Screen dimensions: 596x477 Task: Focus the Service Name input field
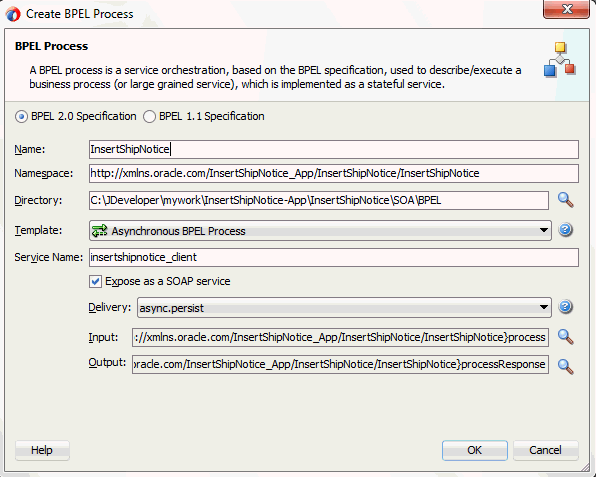pyautogui.click(x=334, y=257)
